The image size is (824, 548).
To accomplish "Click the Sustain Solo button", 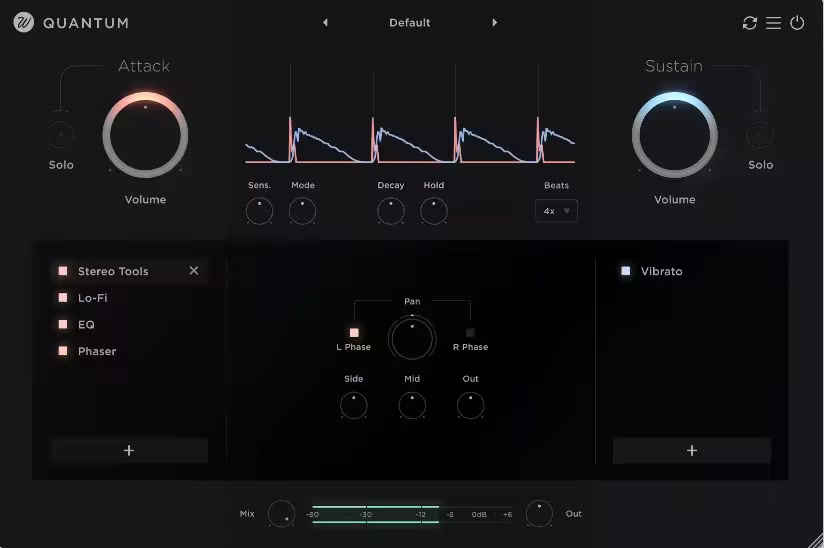I will pos(760,135).
